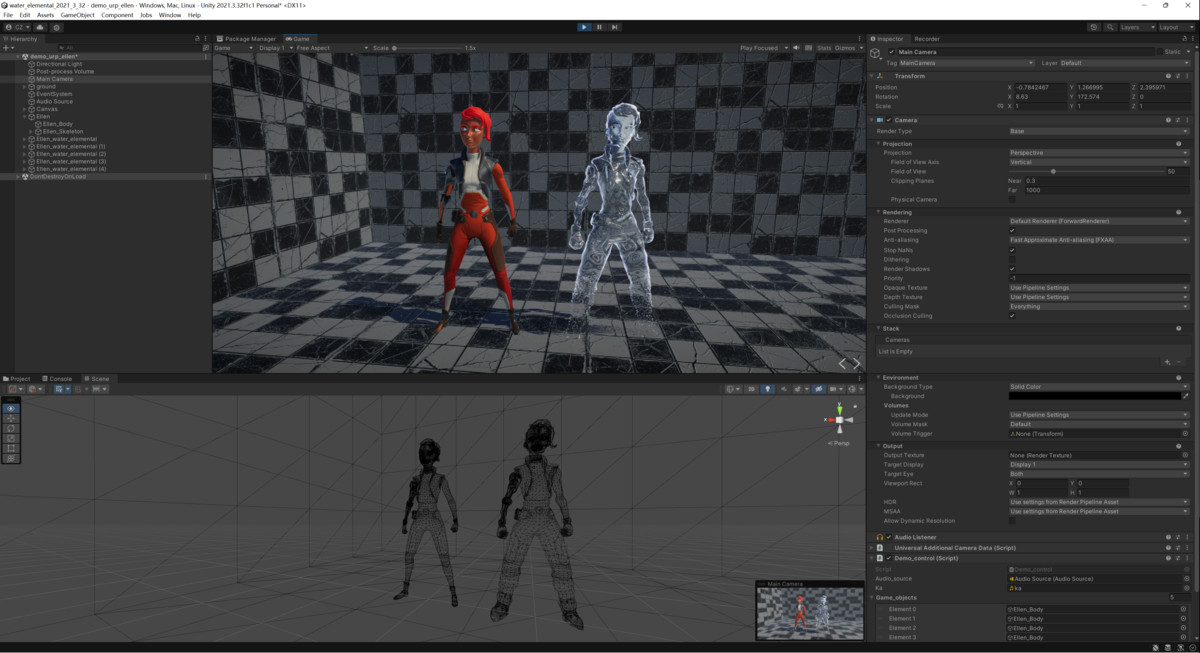
Task: Select the Move tool in Scene view
Action: pyautogui.click(x=11, y=418)
